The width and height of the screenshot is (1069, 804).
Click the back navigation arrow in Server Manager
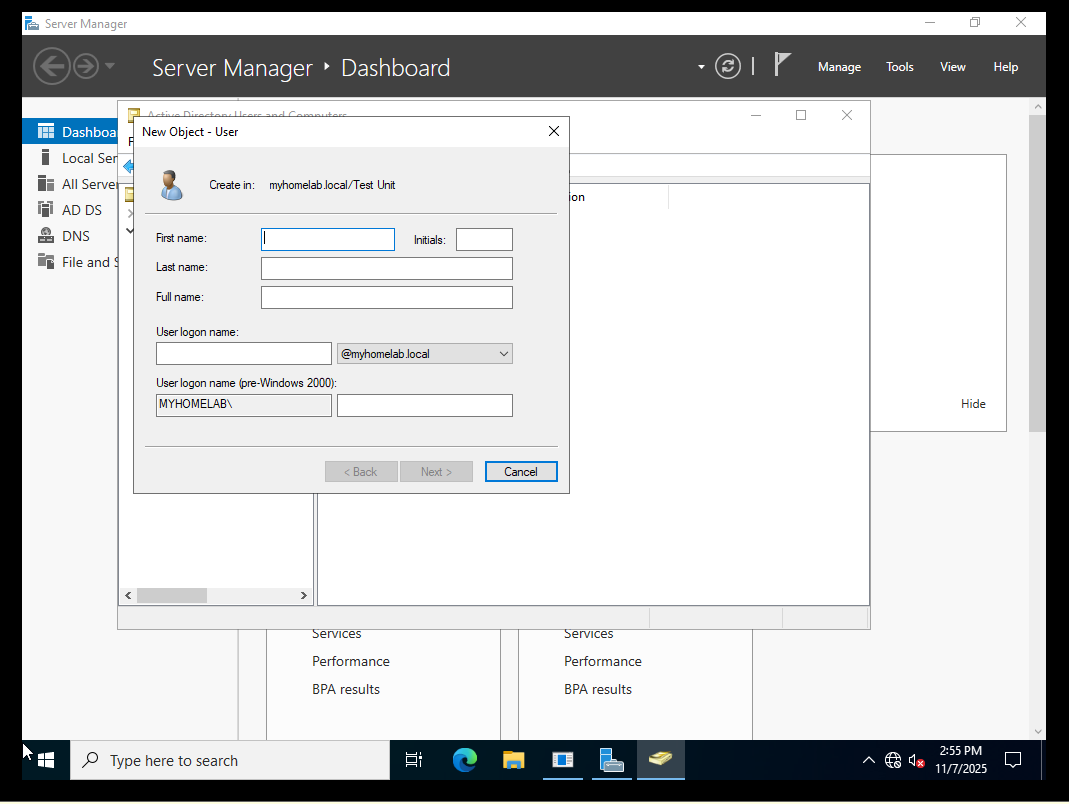51,67
